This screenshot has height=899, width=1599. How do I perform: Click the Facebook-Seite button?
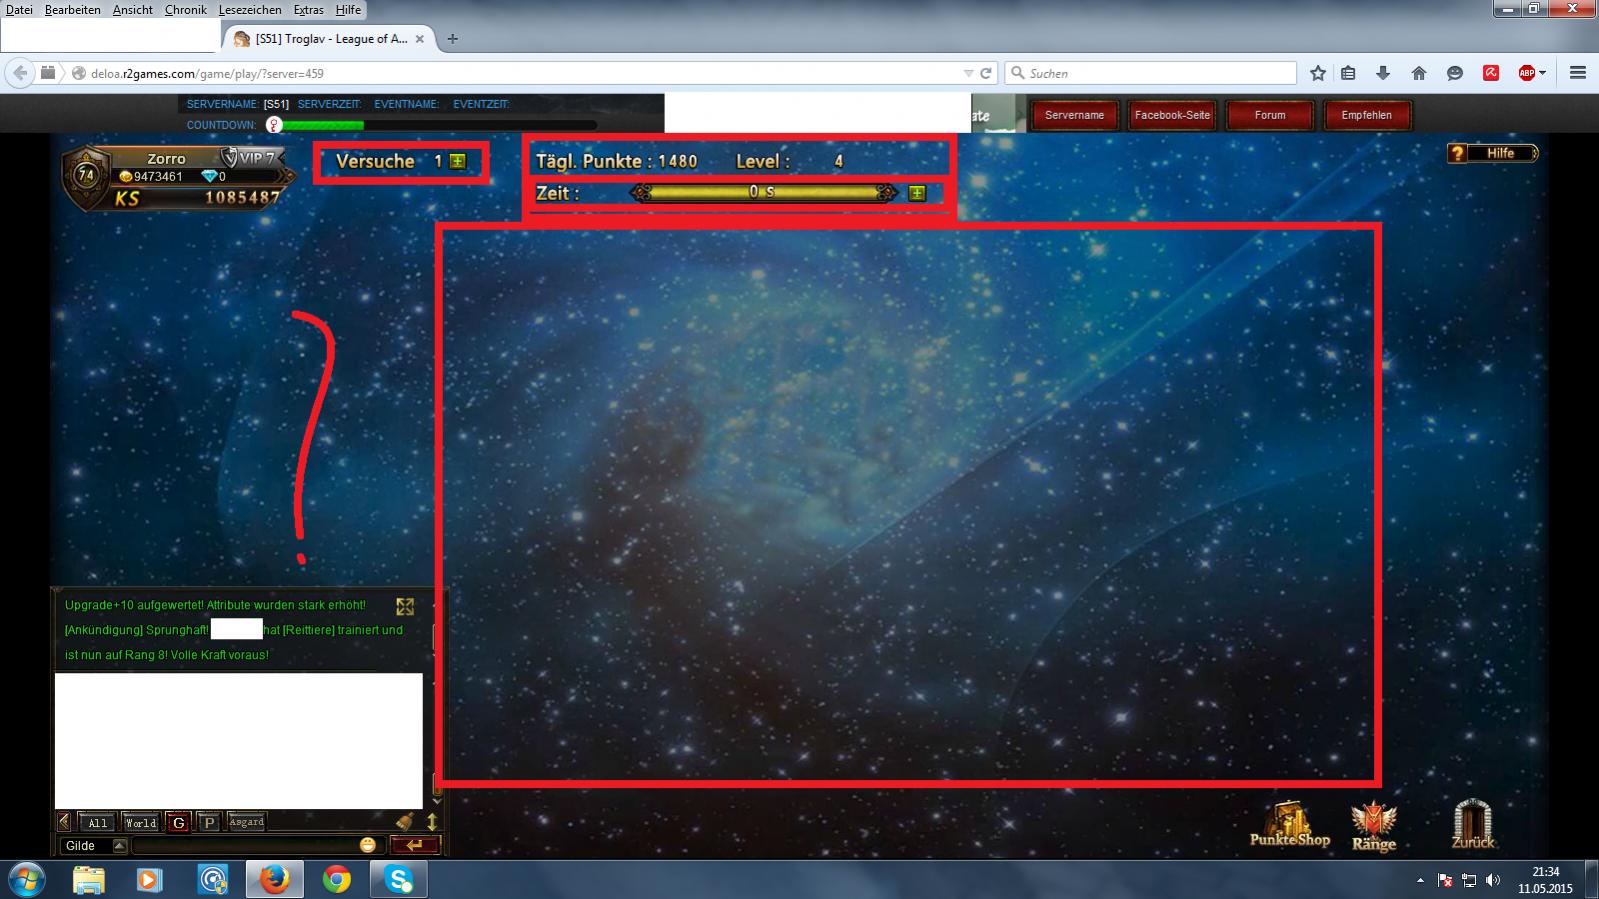pos(1172,115)
